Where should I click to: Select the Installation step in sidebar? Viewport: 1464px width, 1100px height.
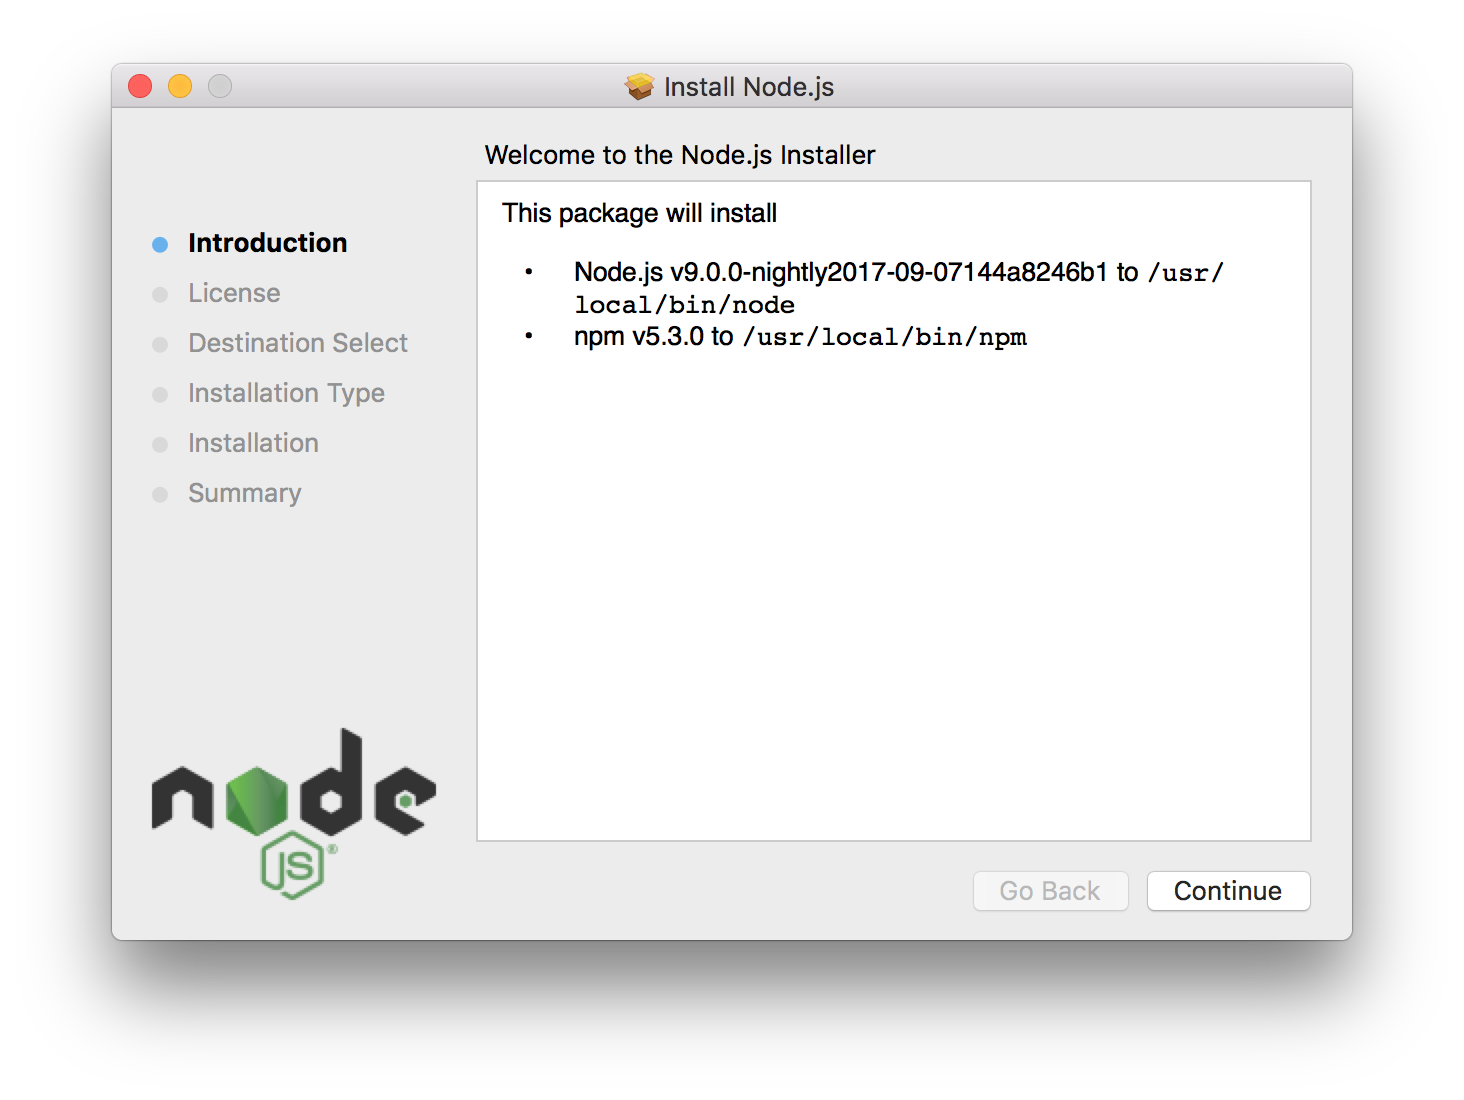[253, 443]
